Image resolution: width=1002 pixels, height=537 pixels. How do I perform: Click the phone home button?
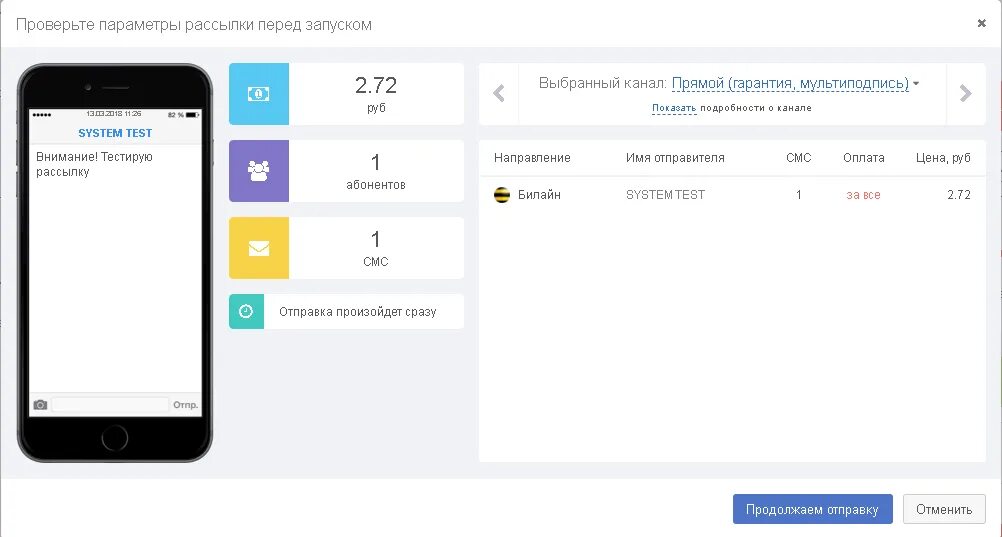click(115, 438)
